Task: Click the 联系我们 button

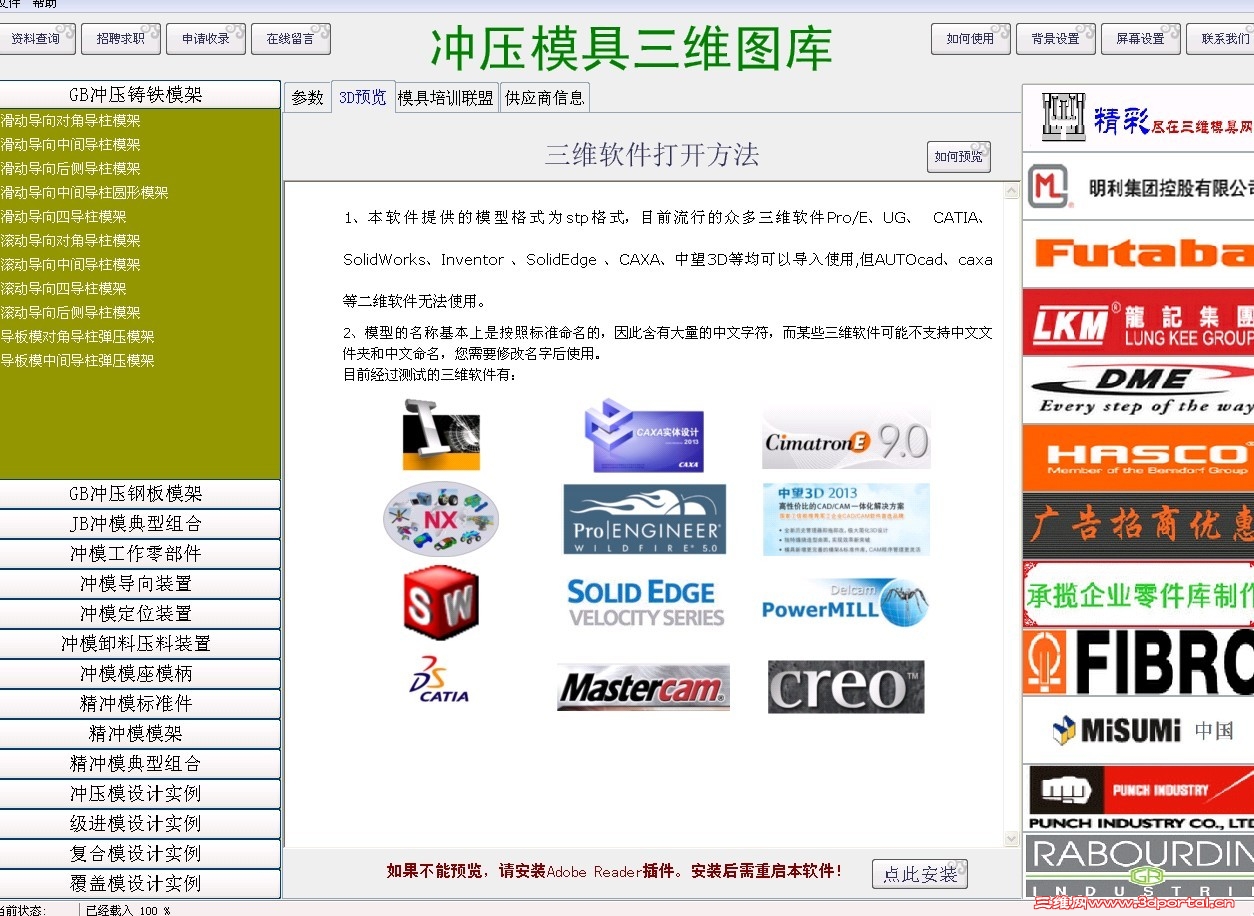Action: click(x=1221, y=39)
